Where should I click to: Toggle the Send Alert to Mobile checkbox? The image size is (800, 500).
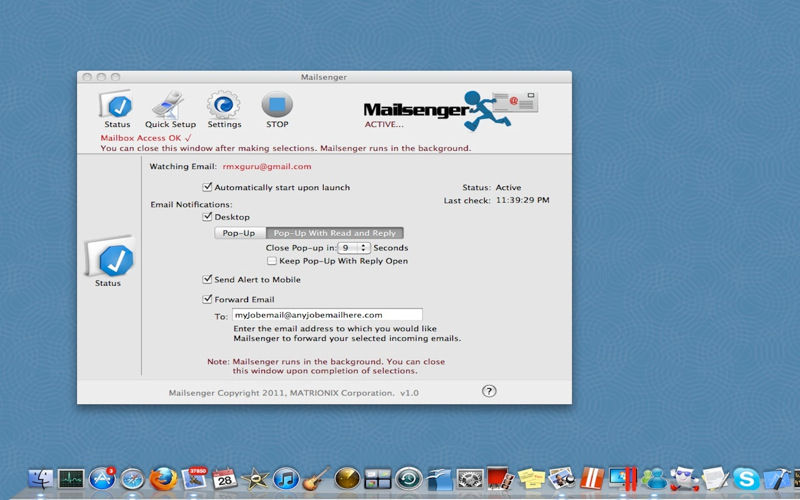click(208, 280)
